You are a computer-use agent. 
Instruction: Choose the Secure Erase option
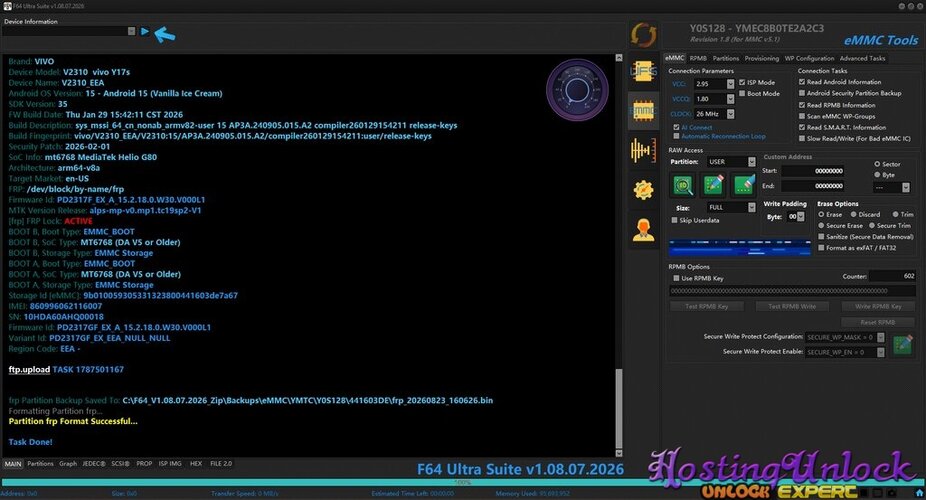(821, 226)
